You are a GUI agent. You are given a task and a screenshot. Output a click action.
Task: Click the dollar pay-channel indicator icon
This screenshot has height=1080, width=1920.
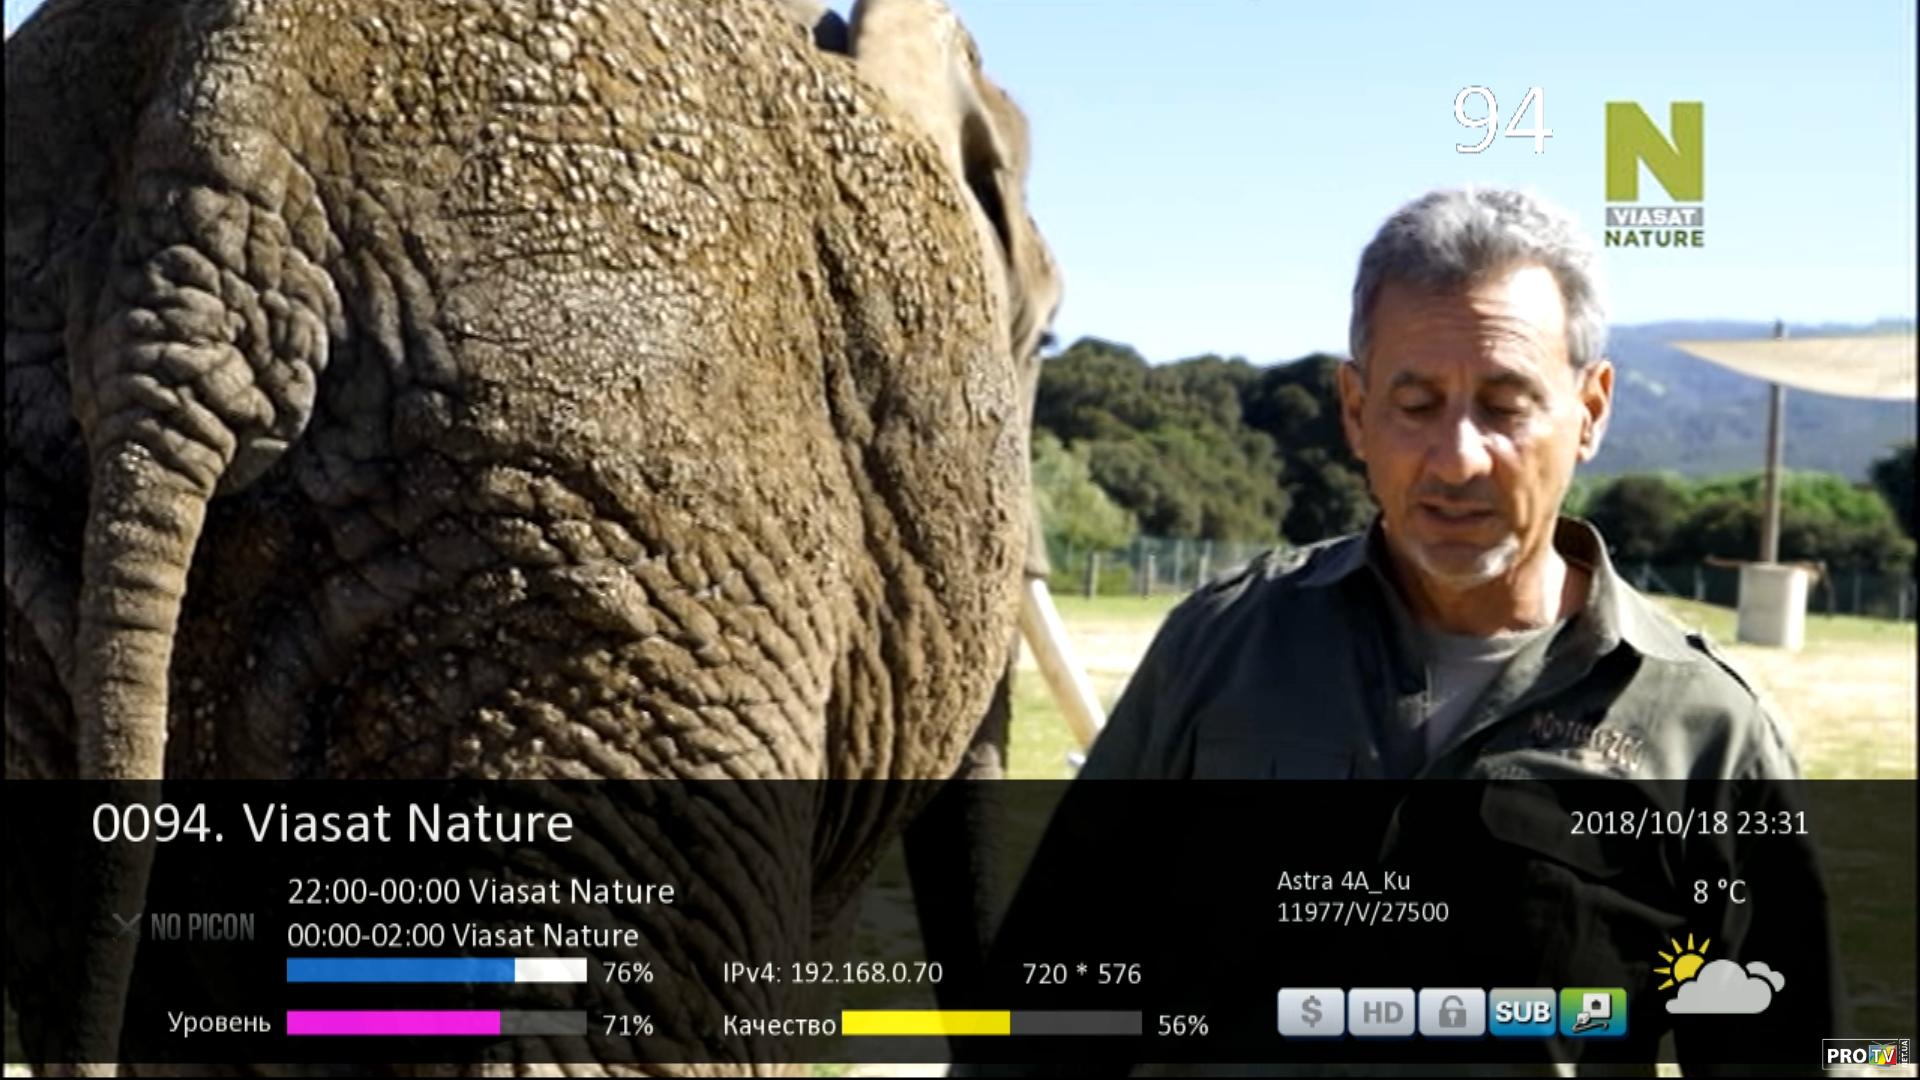tap(1310, 1012)
